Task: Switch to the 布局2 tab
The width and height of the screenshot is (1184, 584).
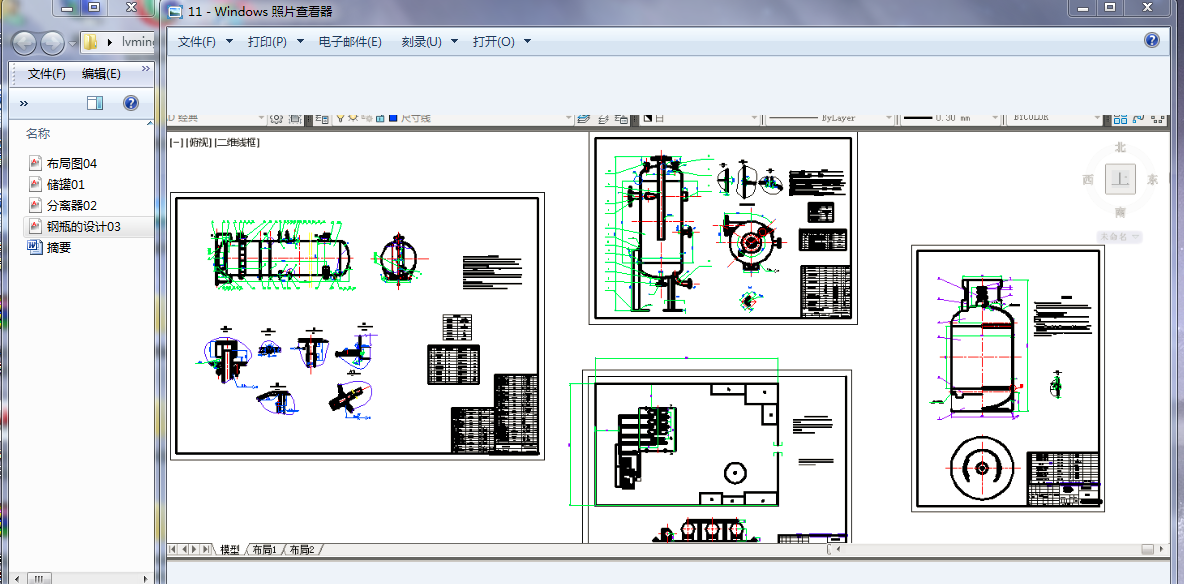Action: pos(302,549)
